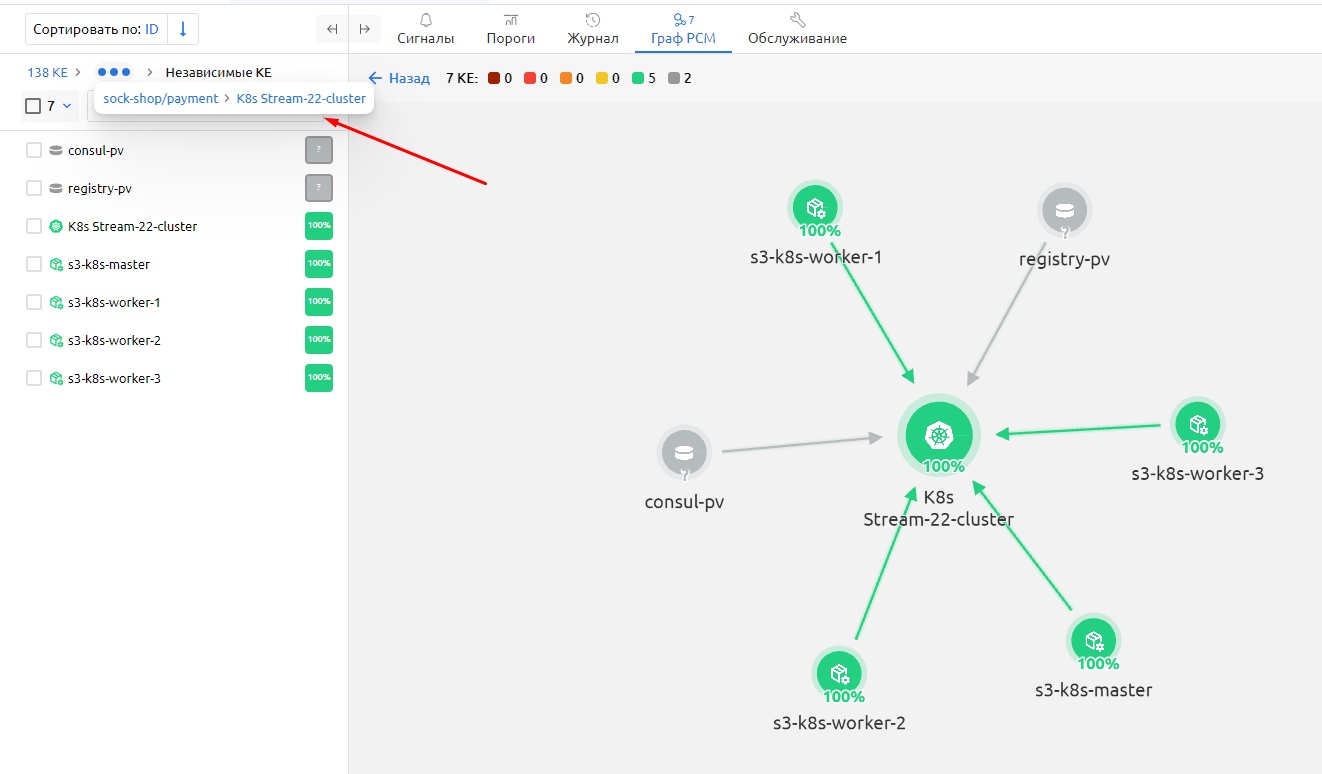1322x774 pixels.
Task: Select the s3-k8s-master graph node
Action: tap(1093, 640)
